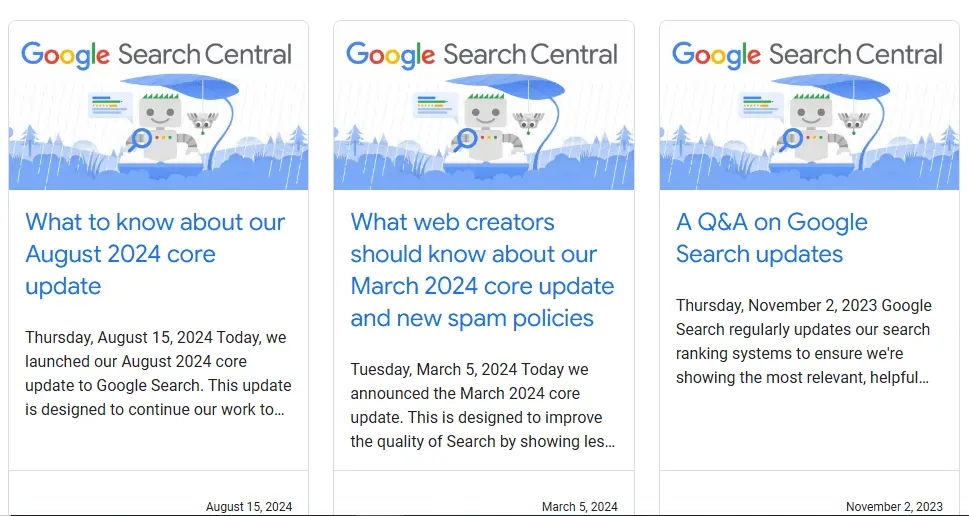The width and height of the screenshot is (969, 516).
Task: Click the hanging spider mascot in the Q&A card image
Action: pos(858,122)
